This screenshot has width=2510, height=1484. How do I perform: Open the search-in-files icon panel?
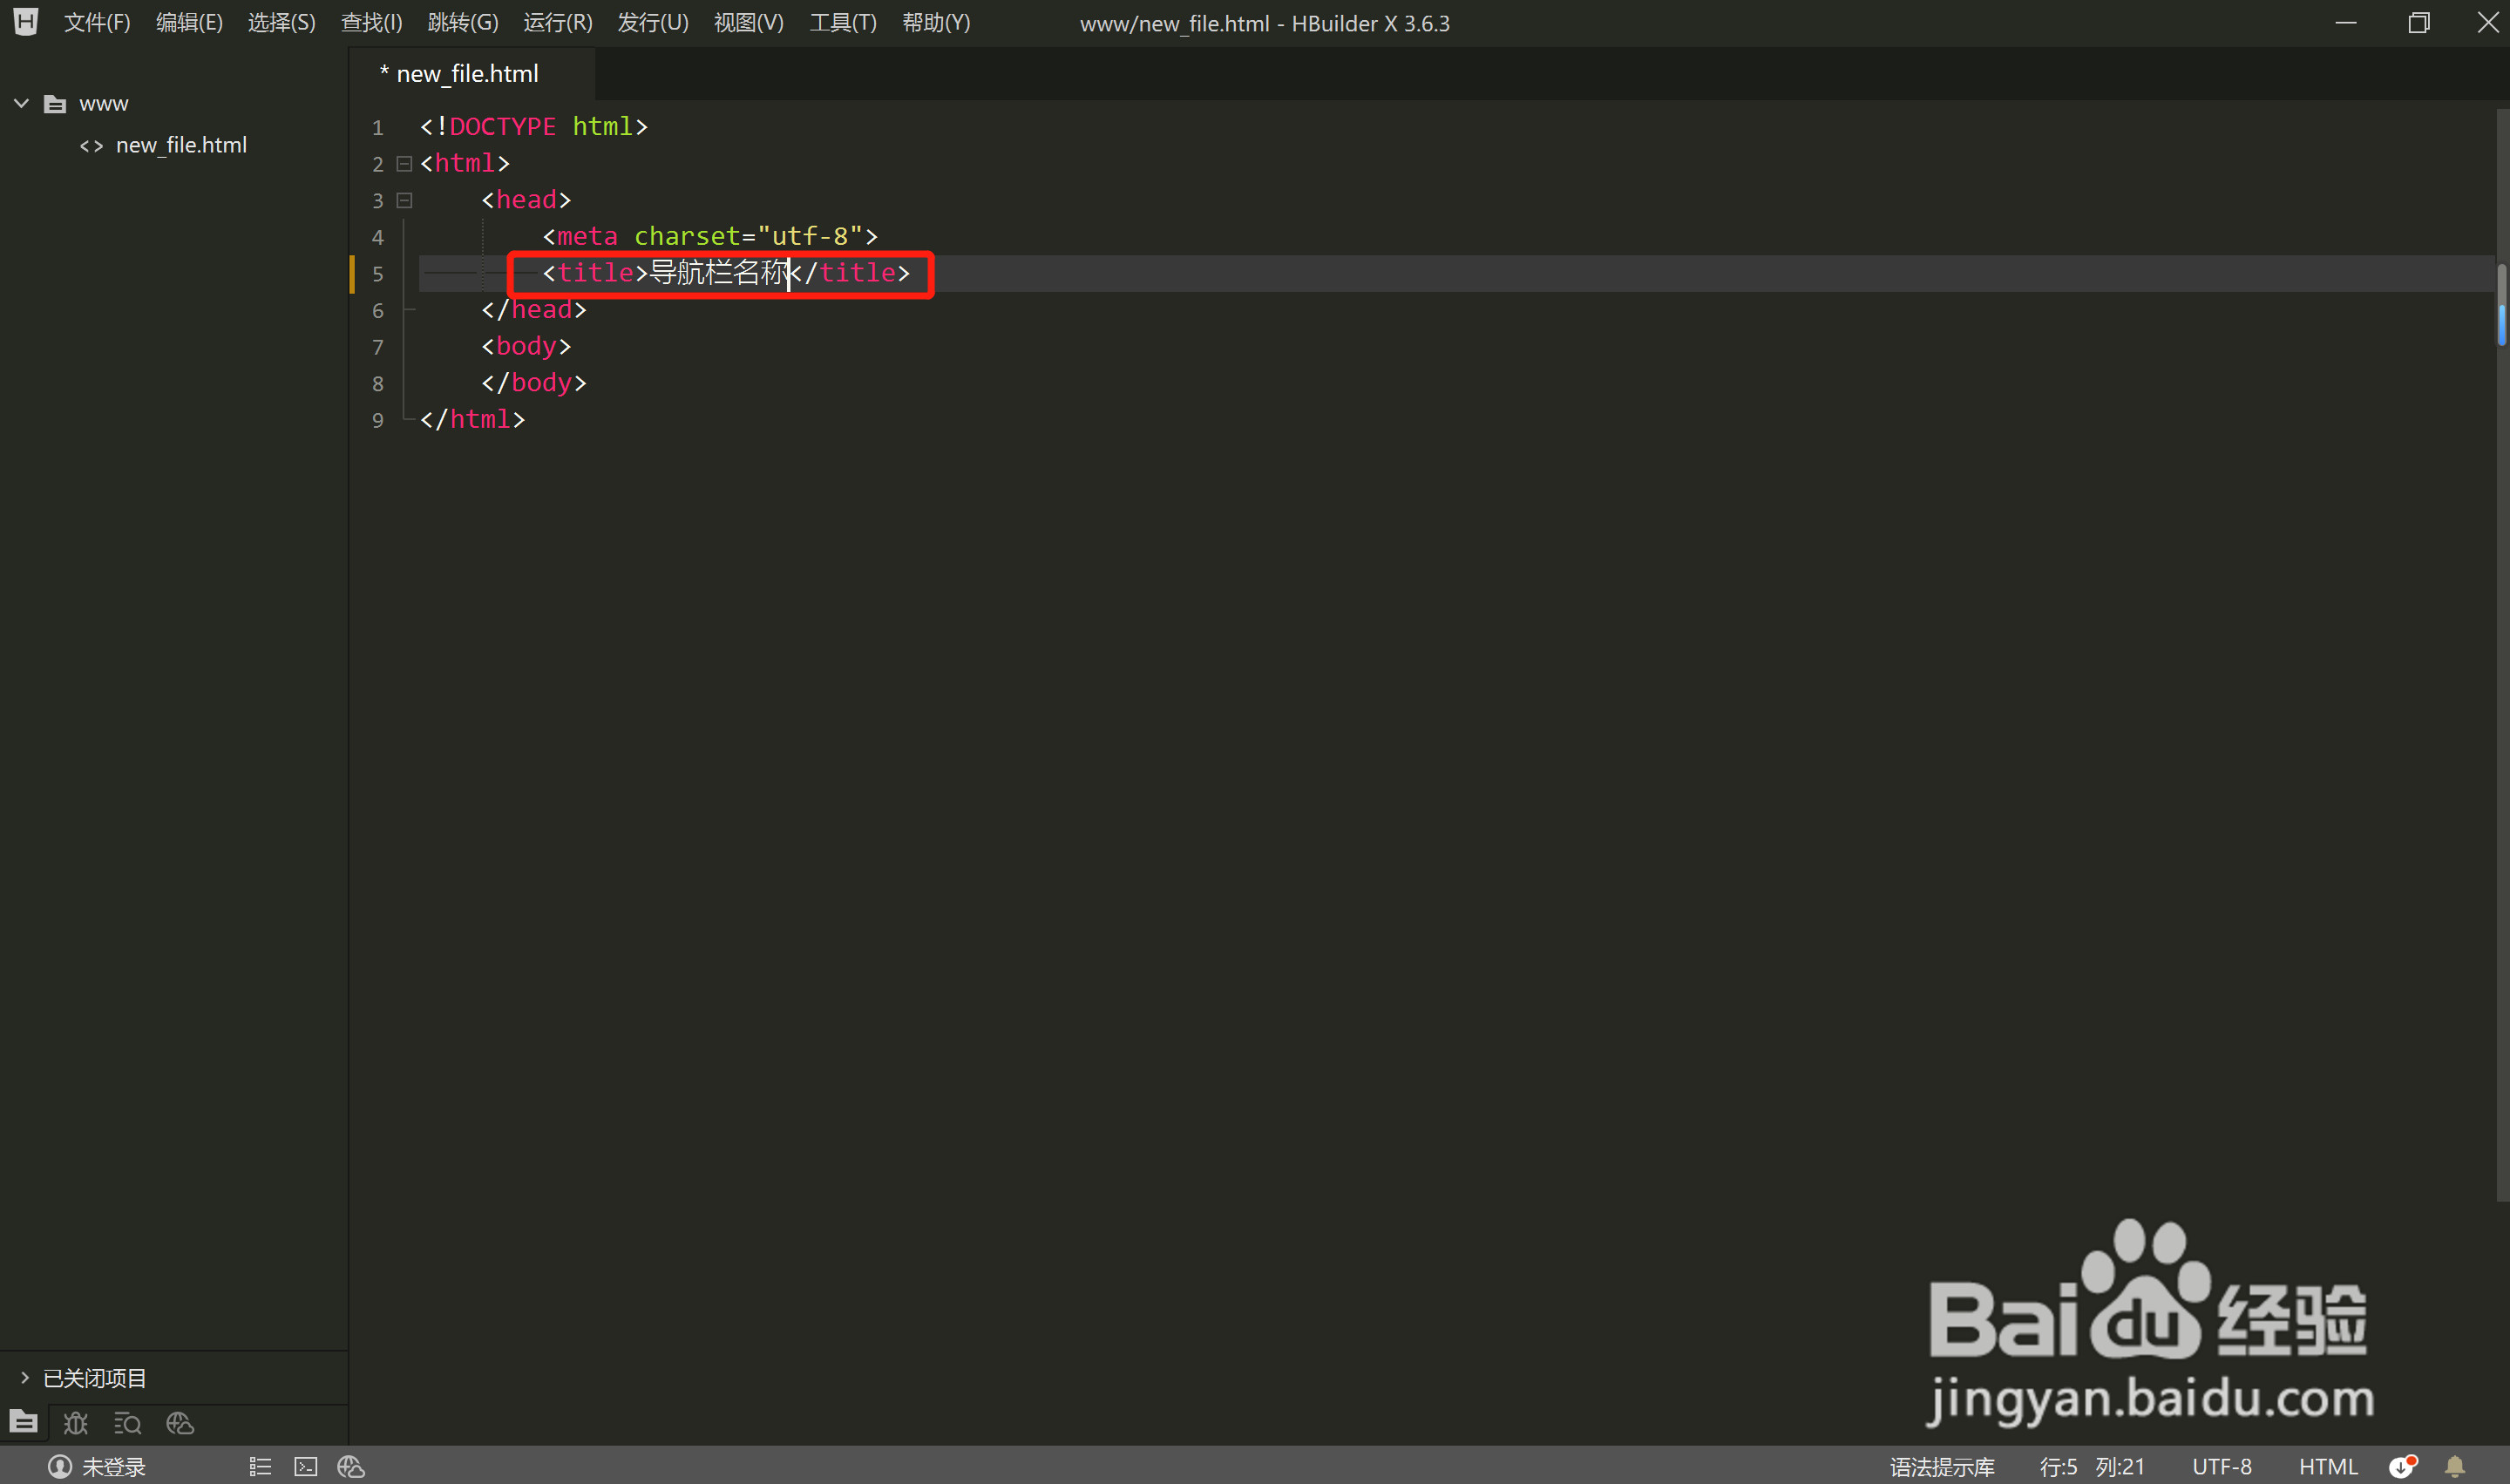(x=128, y=1422)
